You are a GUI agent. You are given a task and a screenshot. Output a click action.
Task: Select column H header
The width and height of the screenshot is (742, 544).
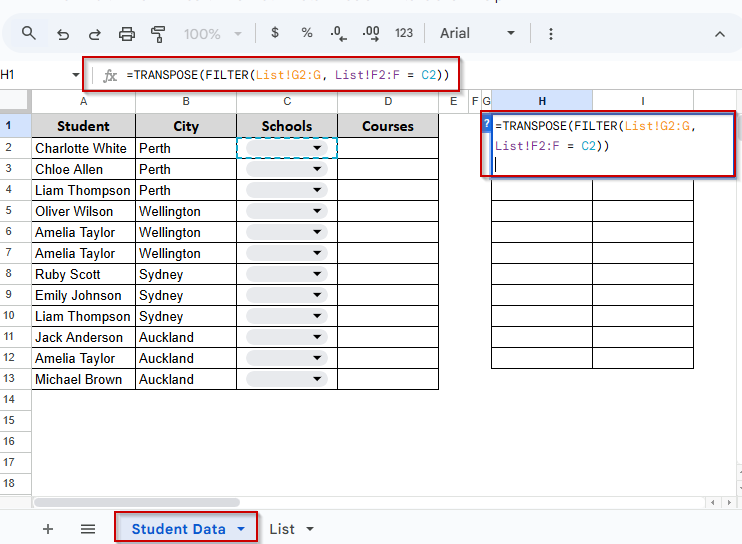542,101
